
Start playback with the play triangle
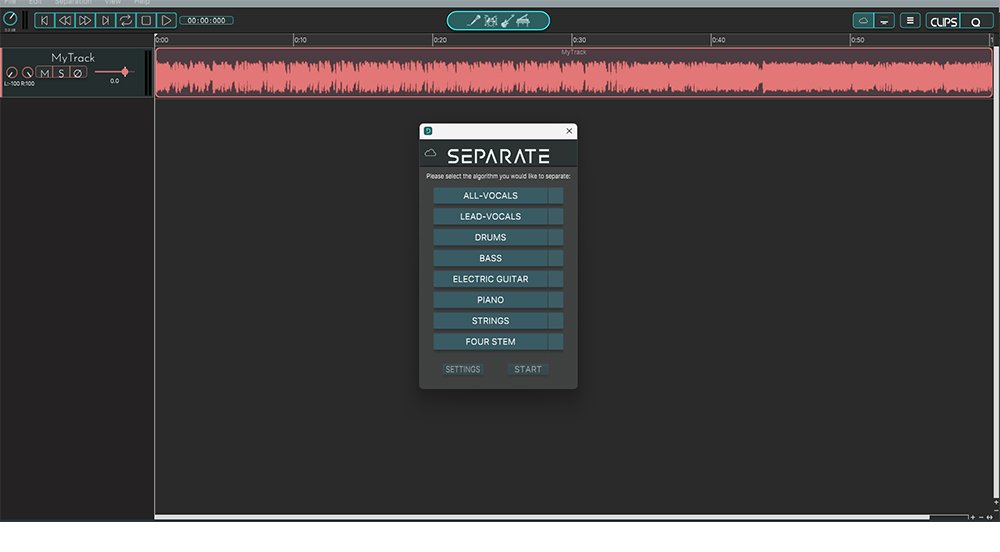(166, 20)
